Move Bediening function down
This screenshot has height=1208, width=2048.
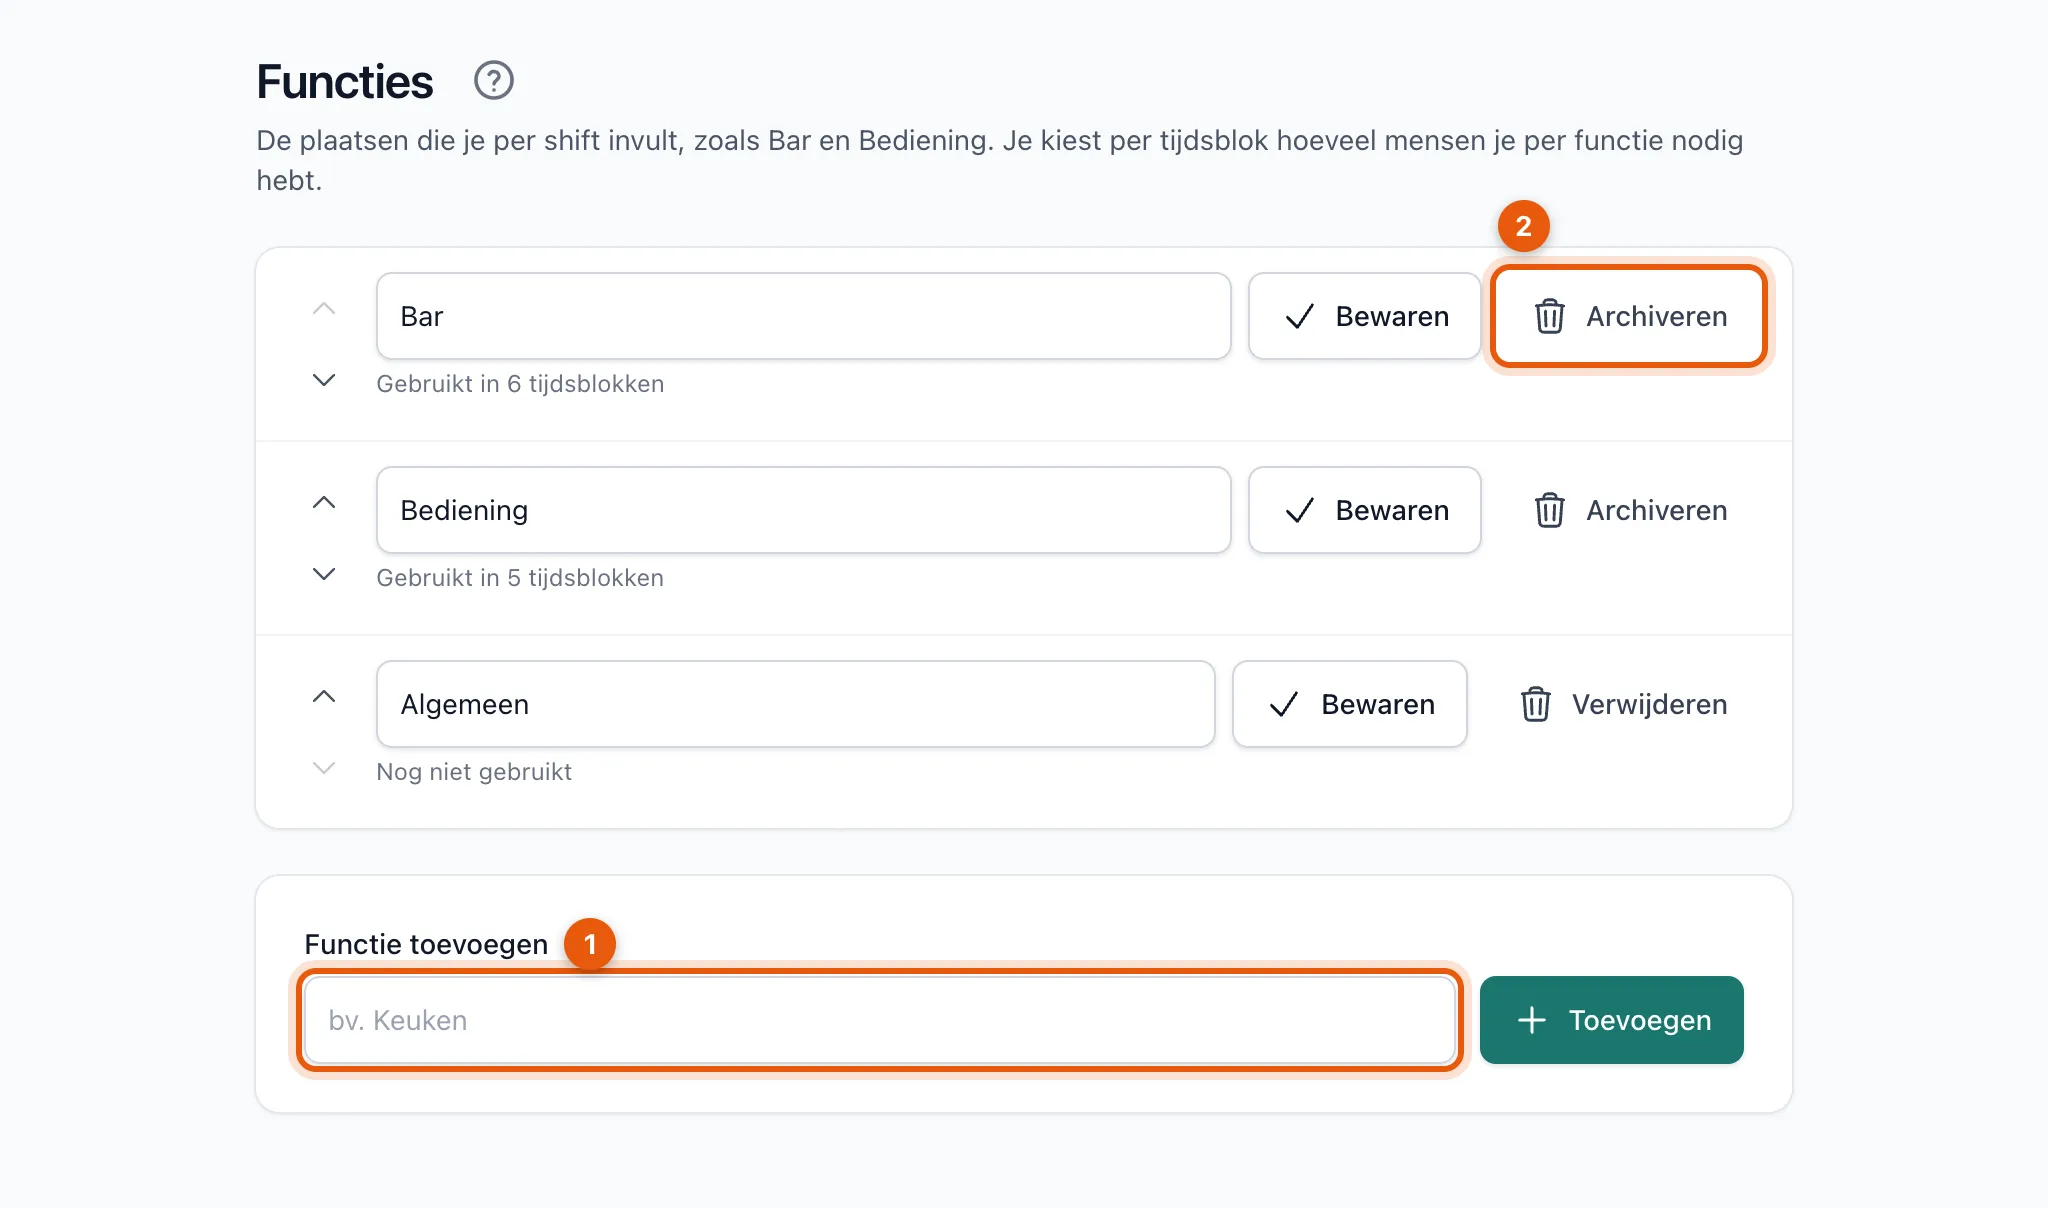(324, 574)
